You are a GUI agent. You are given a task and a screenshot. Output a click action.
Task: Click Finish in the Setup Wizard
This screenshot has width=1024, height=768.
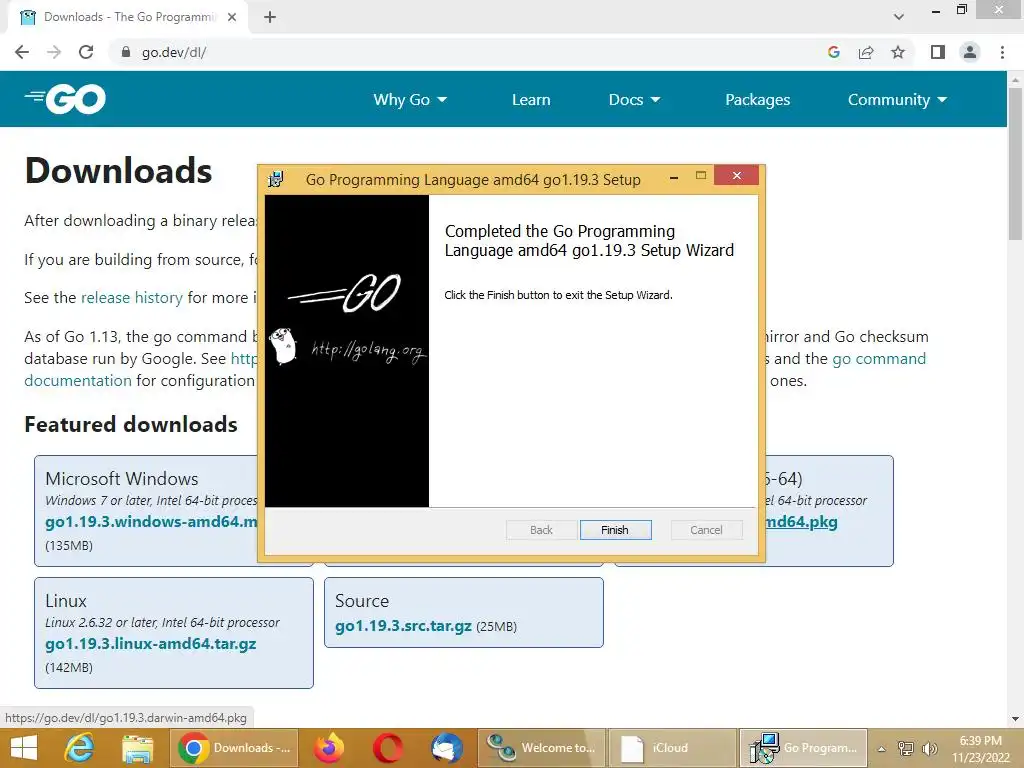pyautogui.click(x=615, y=530)
